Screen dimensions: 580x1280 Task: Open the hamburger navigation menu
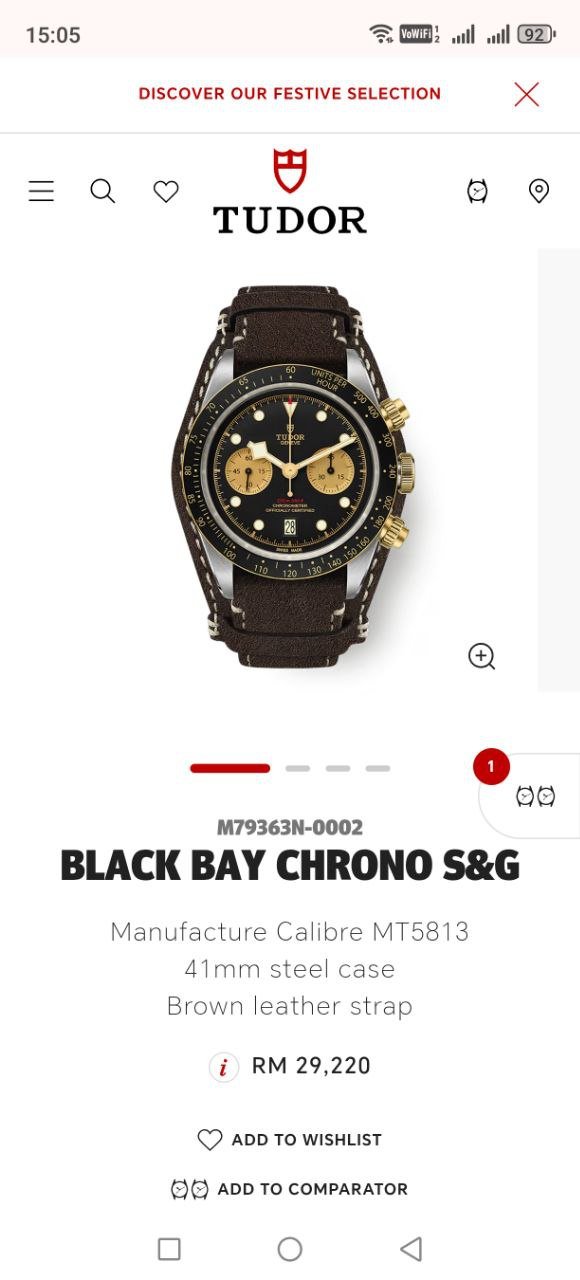click(x=41, y=191)
